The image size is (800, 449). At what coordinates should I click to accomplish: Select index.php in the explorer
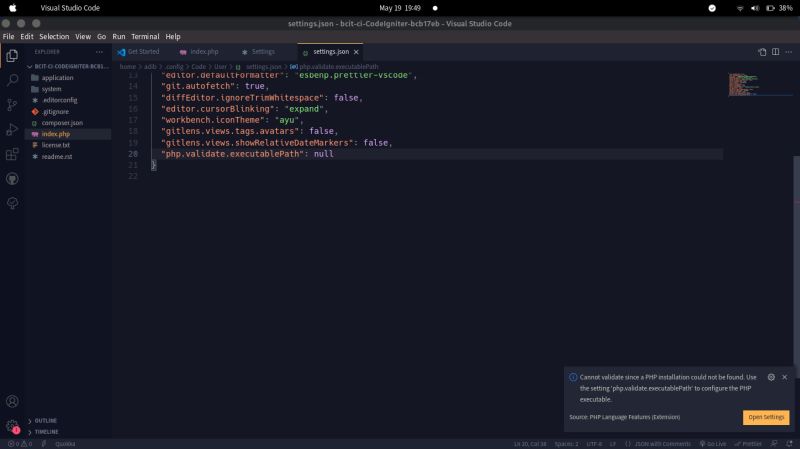(68, 134)
